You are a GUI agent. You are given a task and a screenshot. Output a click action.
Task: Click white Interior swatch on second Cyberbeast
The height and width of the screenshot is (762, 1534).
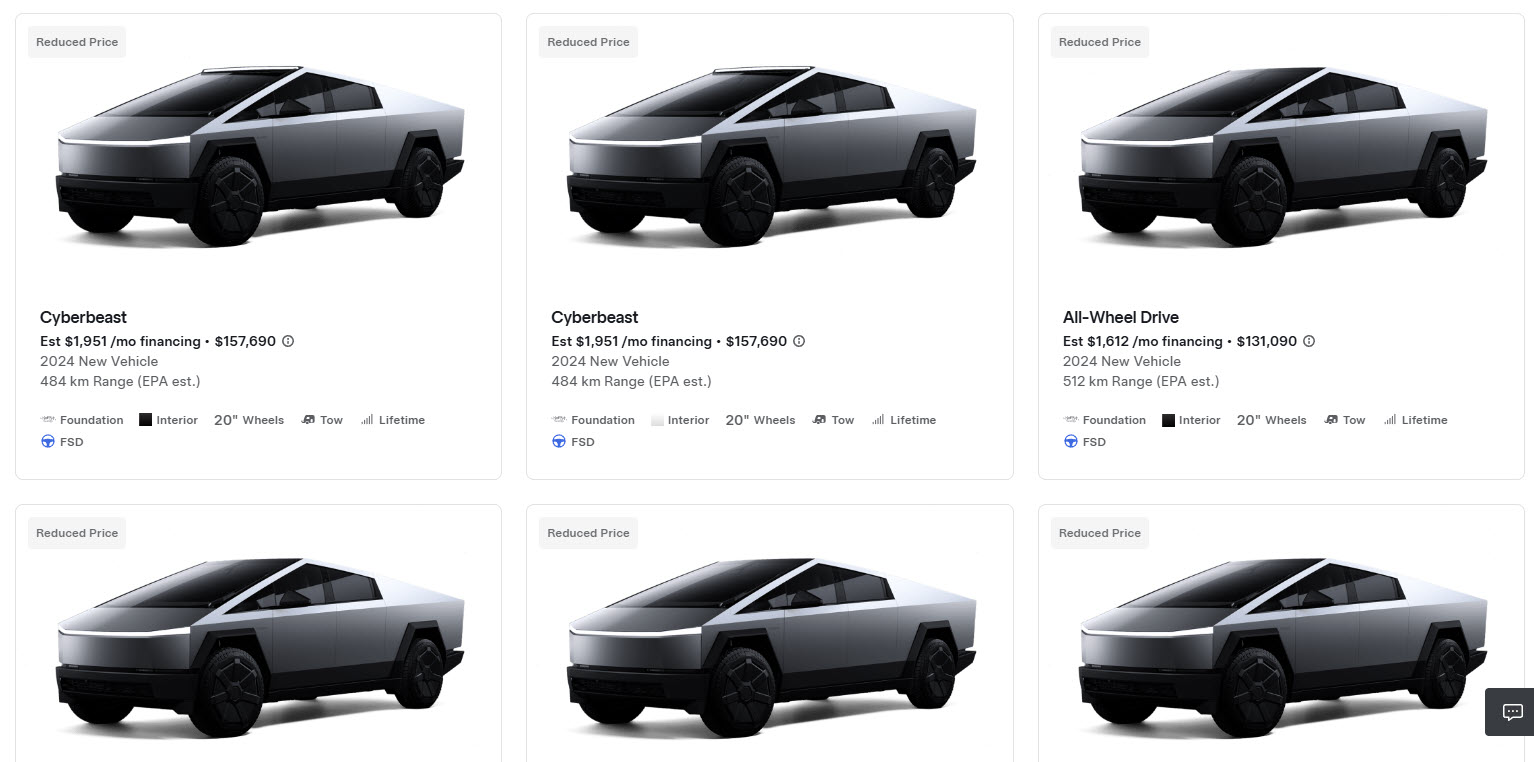(x=657, y=420)
